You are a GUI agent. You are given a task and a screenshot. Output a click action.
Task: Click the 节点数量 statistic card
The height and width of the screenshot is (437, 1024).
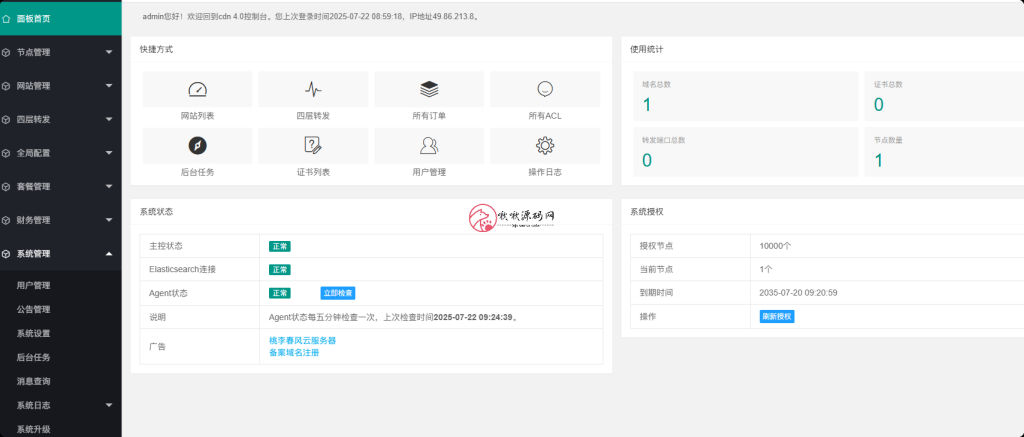tap(944, 152)
